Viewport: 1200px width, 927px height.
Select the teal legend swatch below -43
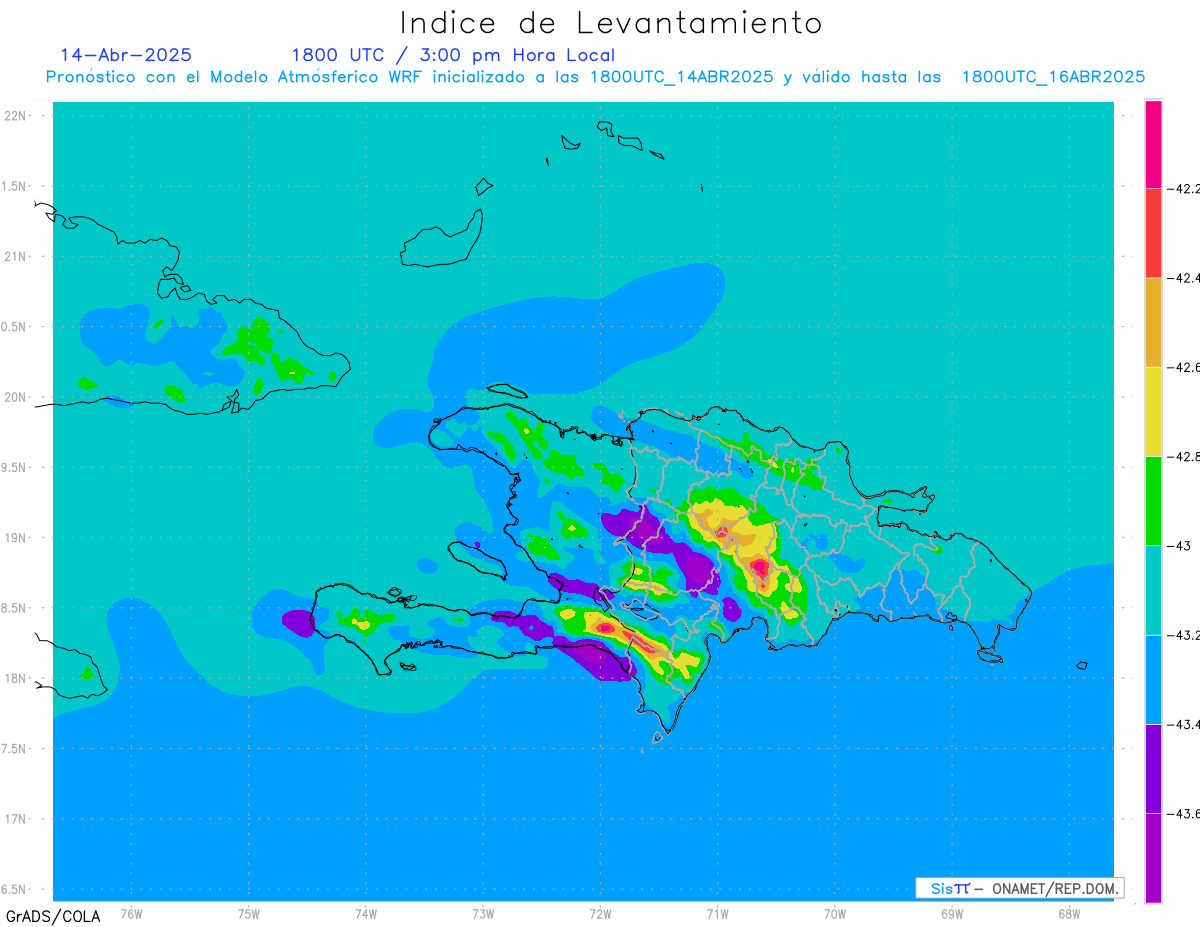point(1153,590)
